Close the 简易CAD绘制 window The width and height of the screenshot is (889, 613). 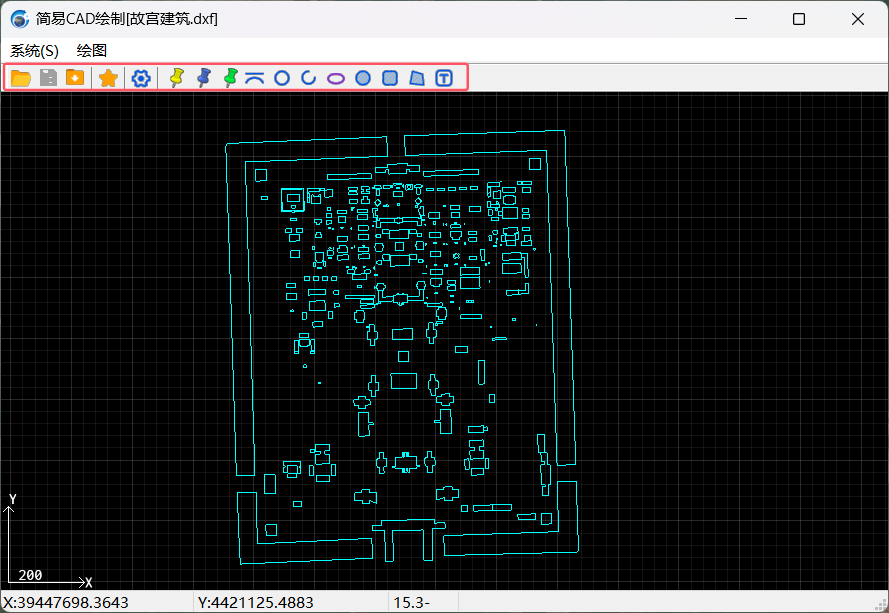click(858, 19)
